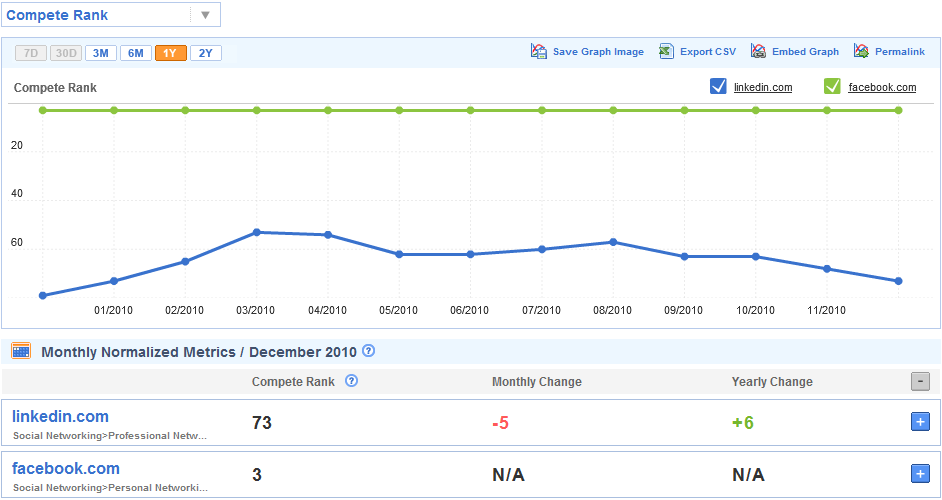
Task: Uncheck the linkedin.com series checkbox
Action: tap(718, 87)
